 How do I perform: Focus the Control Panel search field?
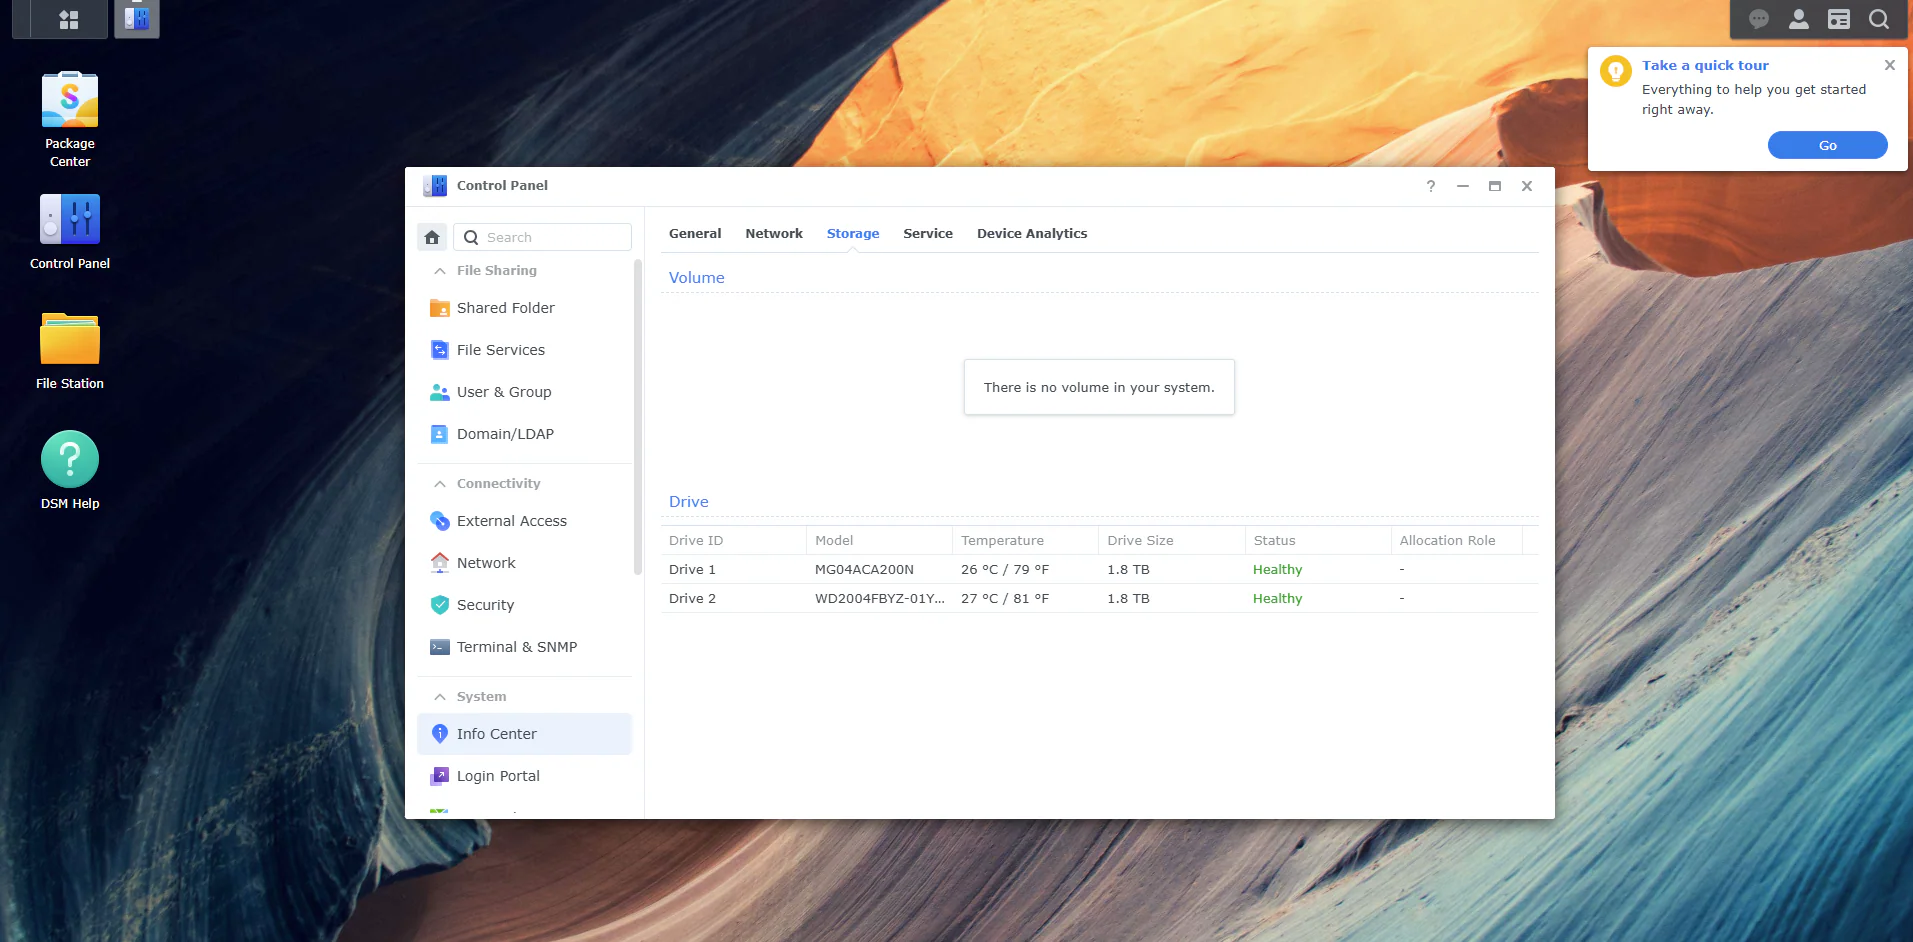[x=543, y=237]
